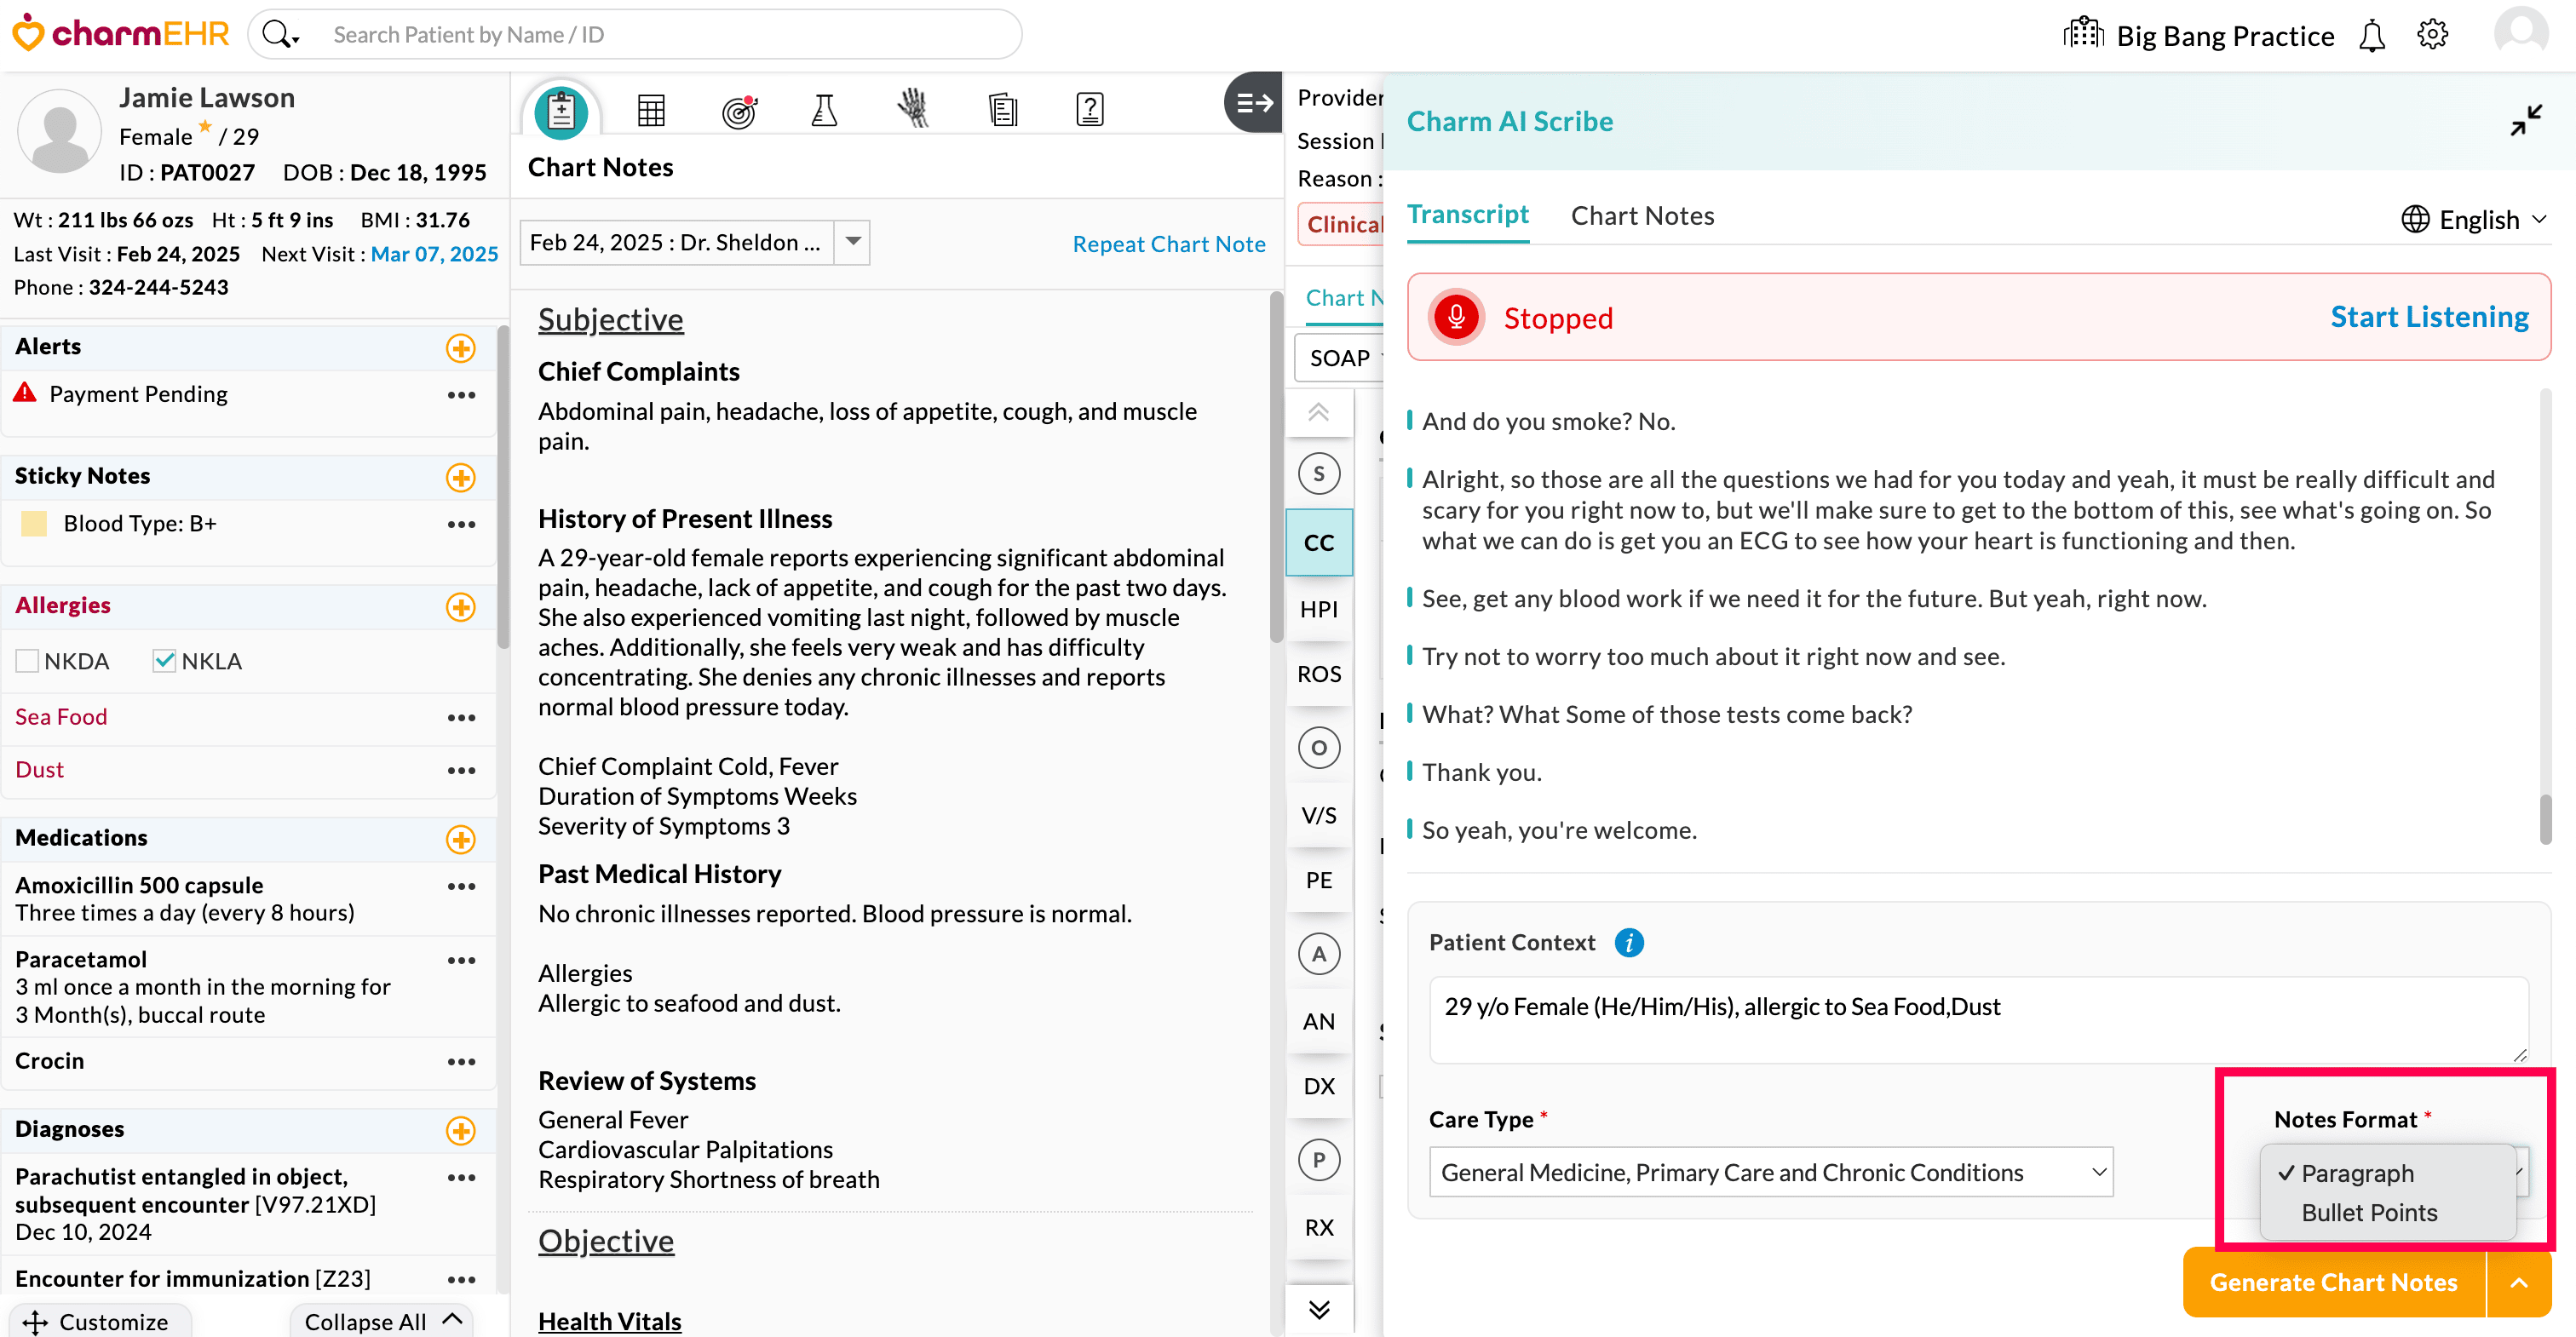Click the Repeat Chart Note link
The height and width of the screenshot is (1337, 2576).
pyautogui.click(x=1169, y=243)
